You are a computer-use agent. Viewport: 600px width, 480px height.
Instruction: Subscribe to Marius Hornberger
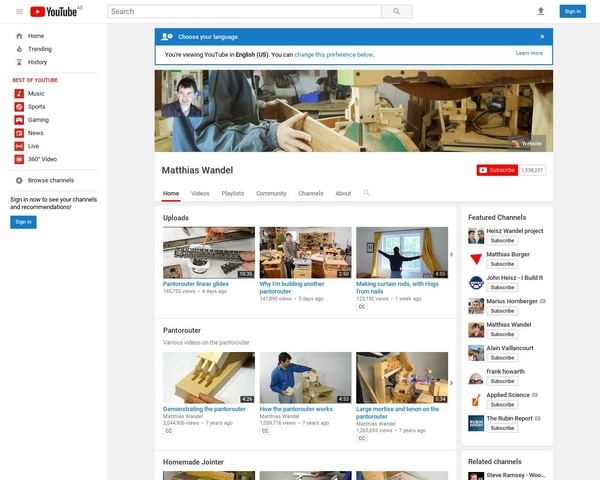pos(502,311)
